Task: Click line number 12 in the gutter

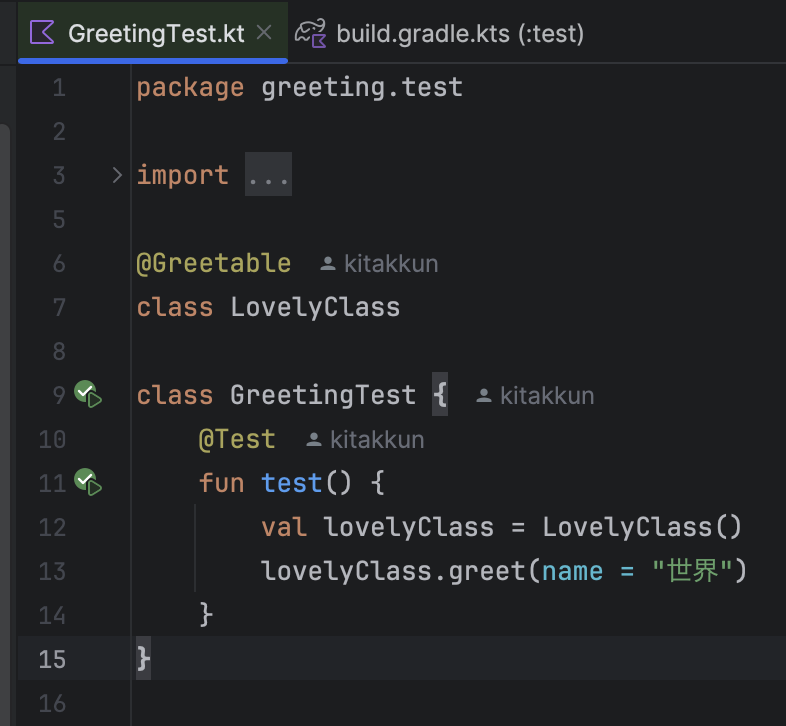Action: coord(52,527)
